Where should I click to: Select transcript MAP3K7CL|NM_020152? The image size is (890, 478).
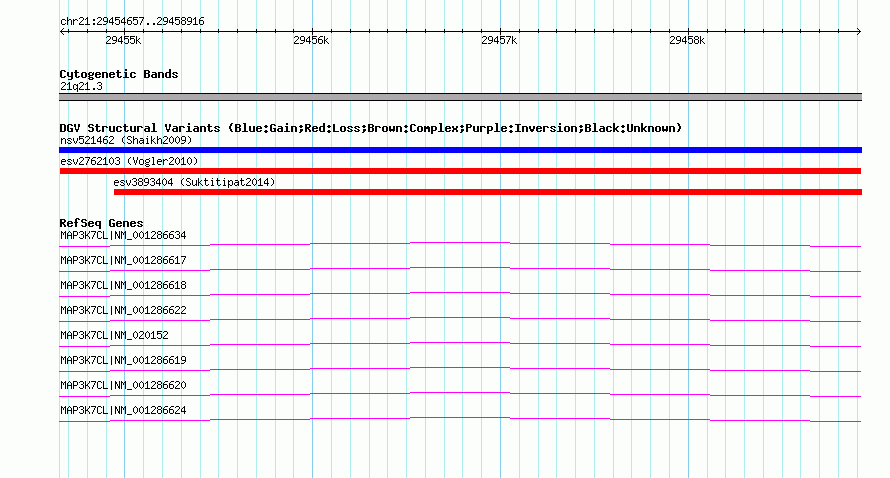click(x=114, y=335)
